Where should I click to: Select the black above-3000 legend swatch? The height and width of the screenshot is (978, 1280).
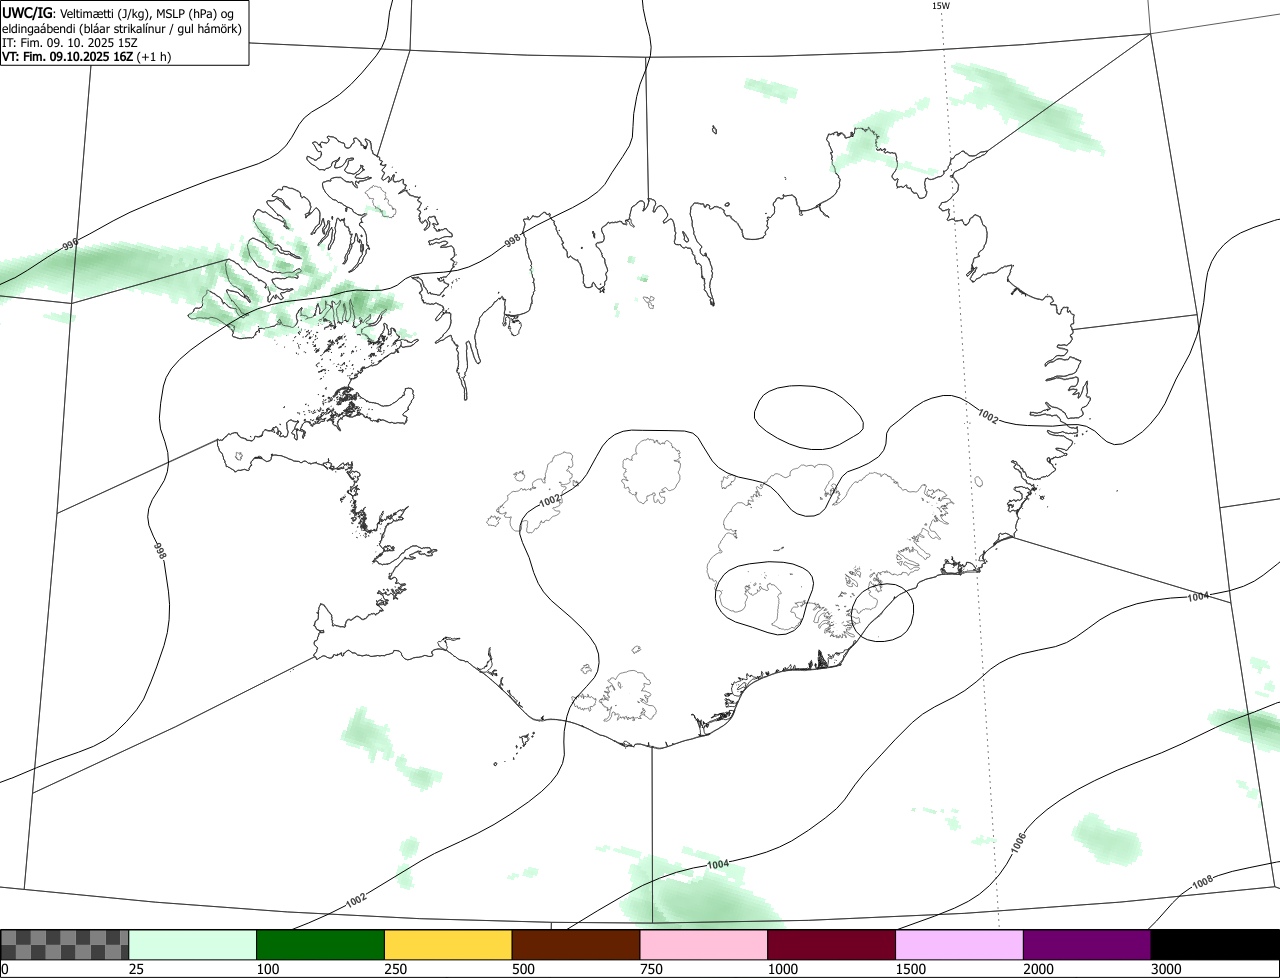pyautogui.click(x=1215, y=945)
